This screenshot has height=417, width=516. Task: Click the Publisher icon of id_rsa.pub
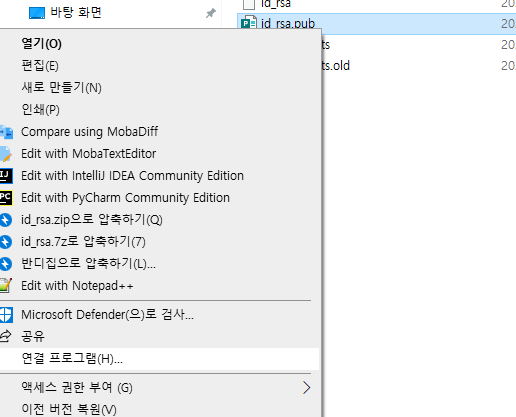pos(249,23)
